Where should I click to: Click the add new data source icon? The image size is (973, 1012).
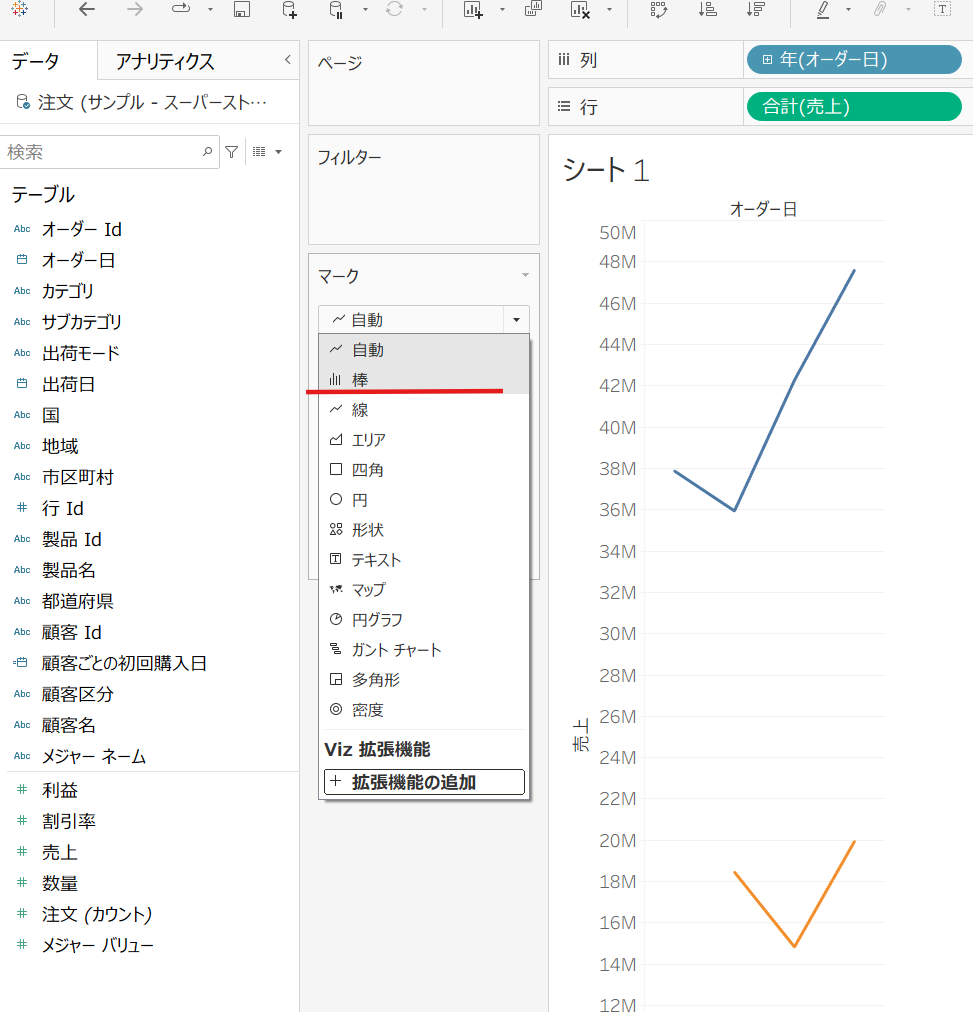[x=289, y=10]
